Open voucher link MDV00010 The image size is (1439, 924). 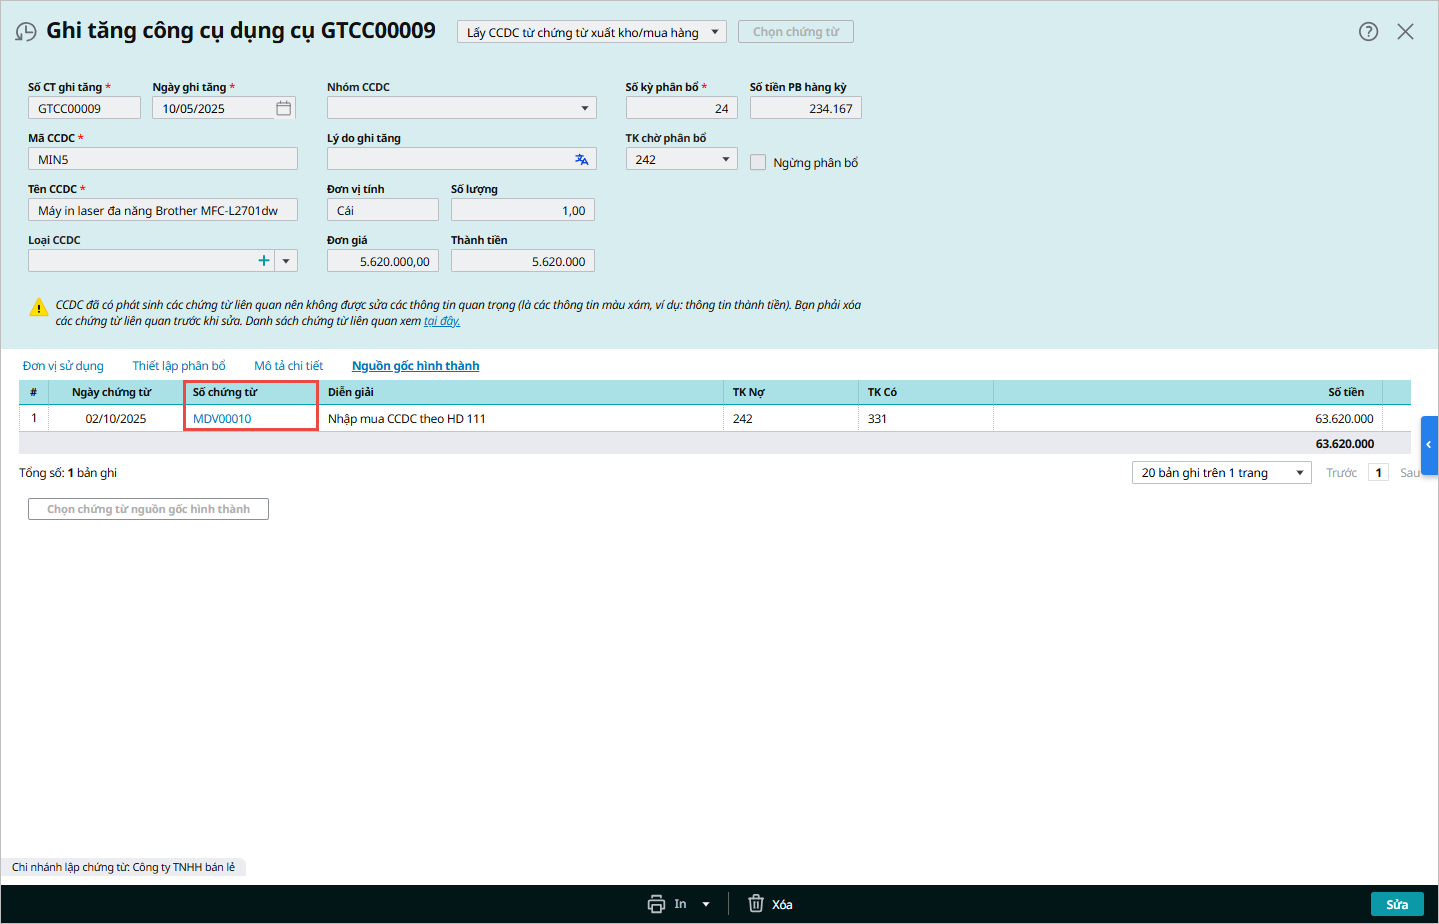tap(222, 419)
